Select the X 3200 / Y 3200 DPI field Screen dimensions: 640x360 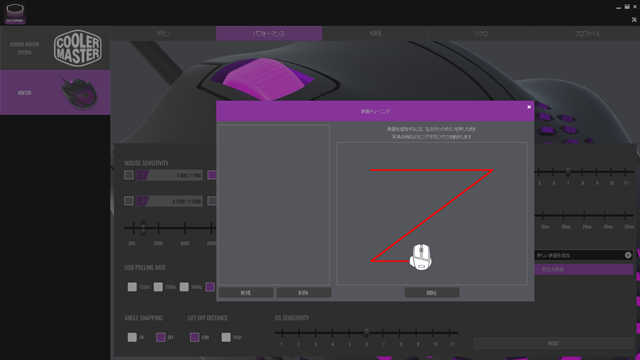point(169,201)
